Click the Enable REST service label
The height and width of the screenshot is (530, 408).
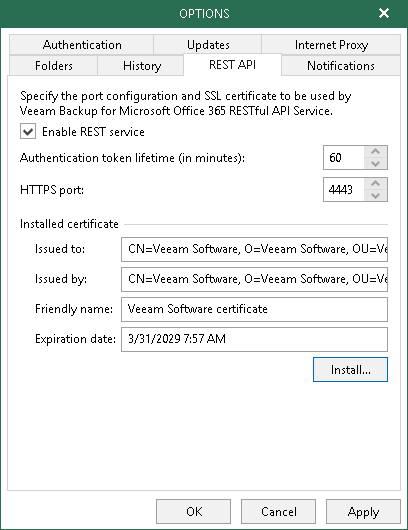point(93,131)
